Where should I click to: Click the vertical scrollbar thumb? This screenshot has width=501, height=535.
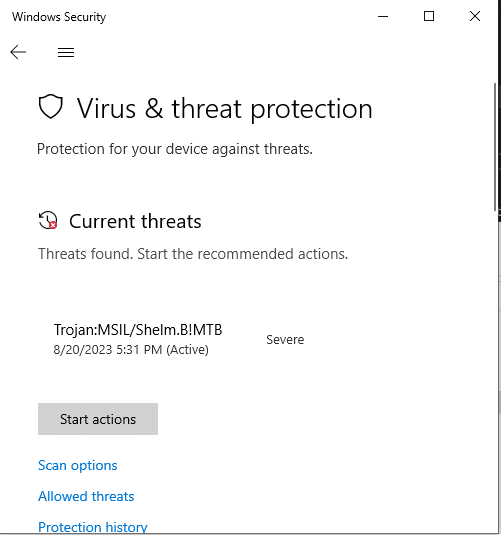tap(496, 147)
